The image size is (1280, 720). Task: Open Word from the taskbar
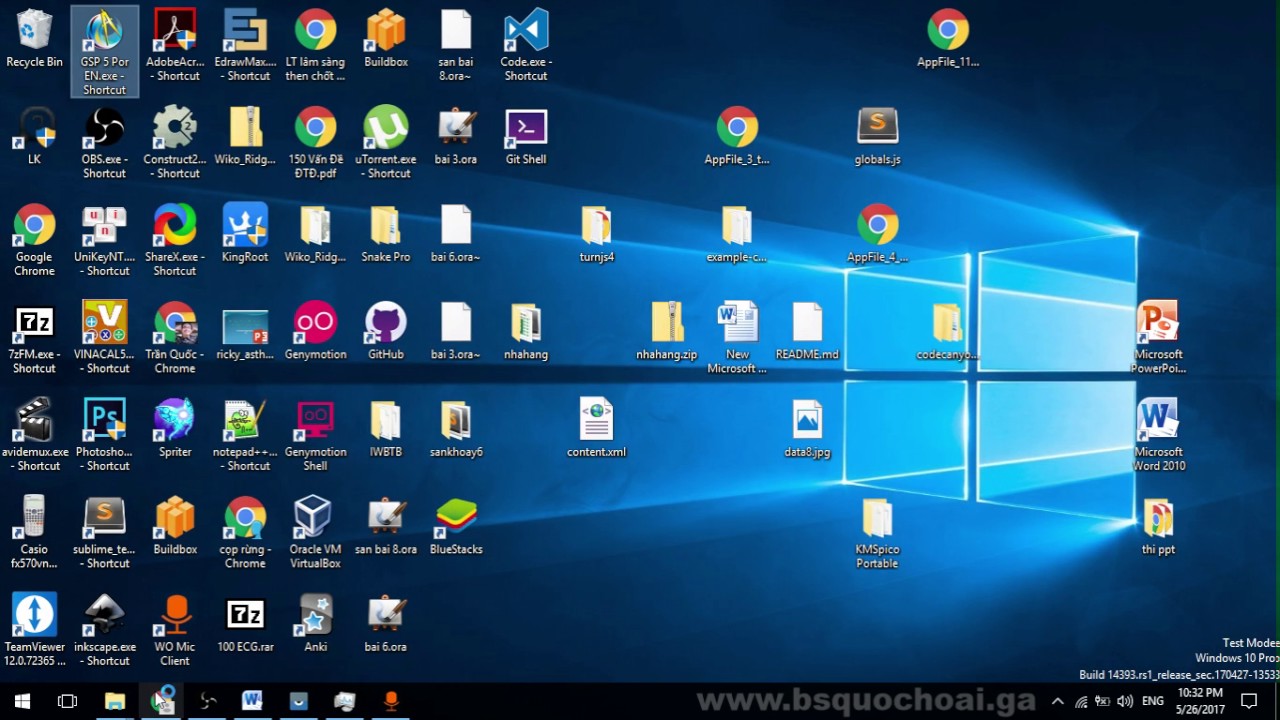(252, 701)
